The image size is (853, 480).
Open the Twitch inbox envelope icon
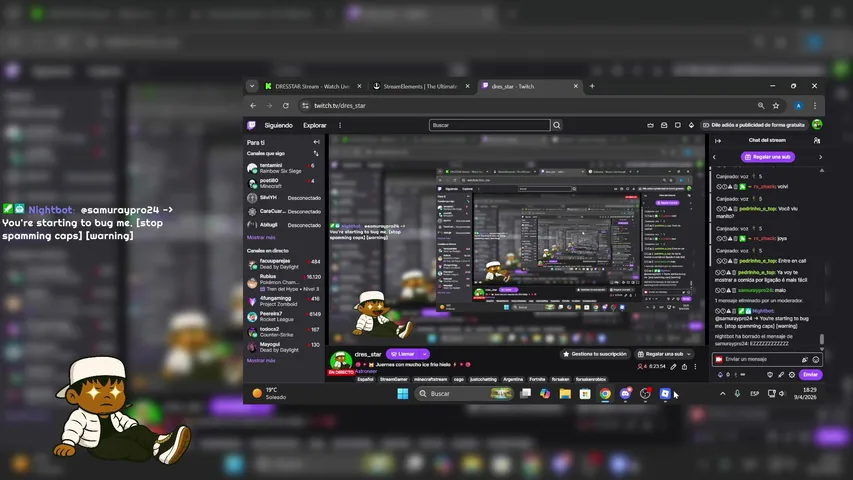pos(664,125)
